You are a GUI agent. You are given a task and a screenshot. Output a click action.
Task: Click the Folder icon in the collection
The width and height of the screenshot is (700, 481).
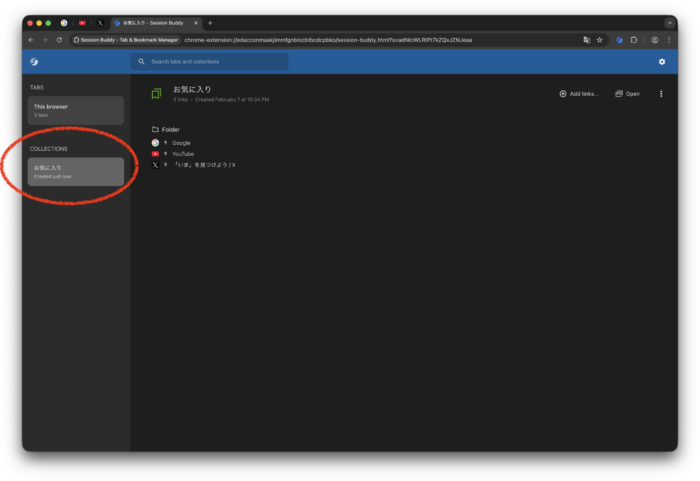(x=155, y=130)
